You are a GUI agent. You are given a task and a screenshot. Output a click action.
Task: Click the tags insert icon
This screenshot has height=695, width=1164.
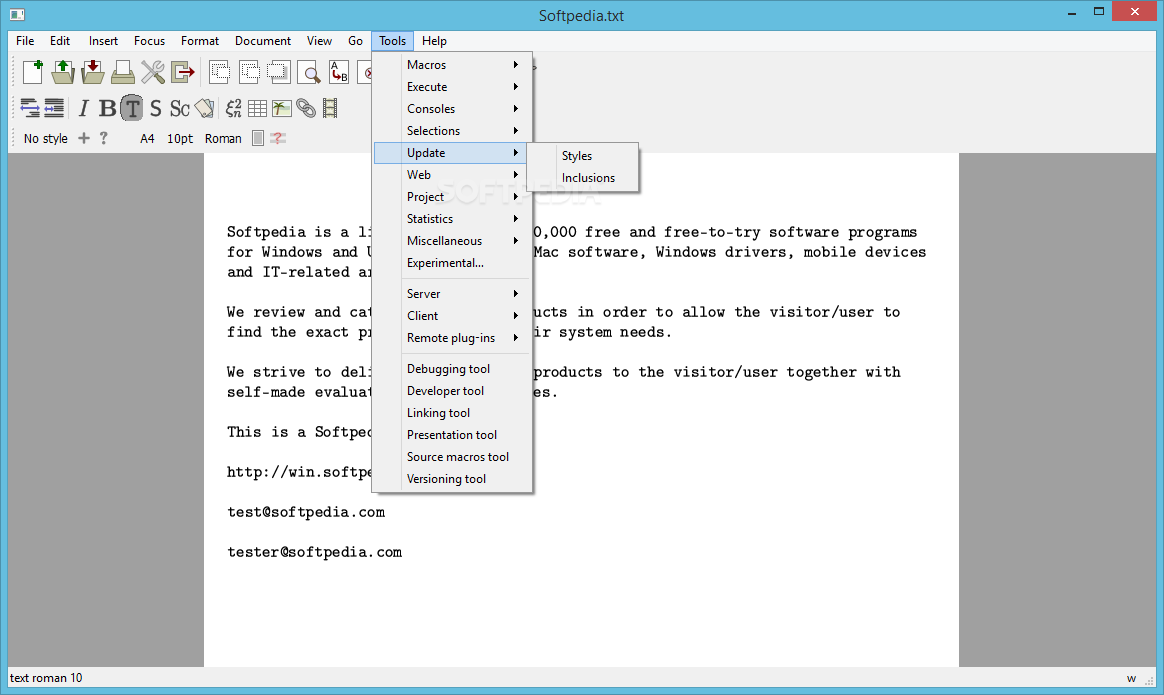click(x=205, y=108)
